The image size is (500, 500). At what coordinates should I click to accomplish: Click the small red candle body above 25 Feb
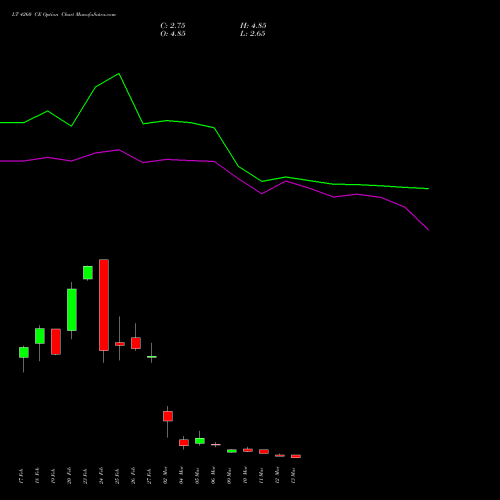coord(120,344)
